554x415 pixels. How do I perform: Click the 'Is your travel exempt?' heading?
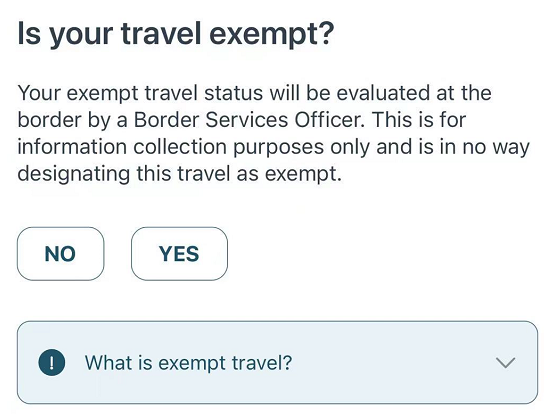coord(176,34)
